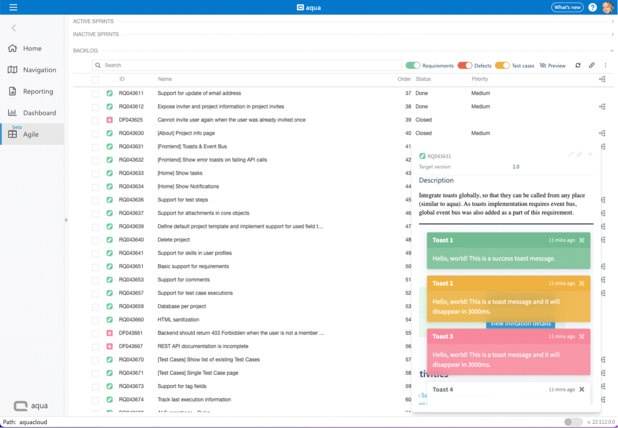Image resolution: width=618 pixels, height=428 pixels.
Task: Click the refresh backlog icon
Action: point(578,65)
